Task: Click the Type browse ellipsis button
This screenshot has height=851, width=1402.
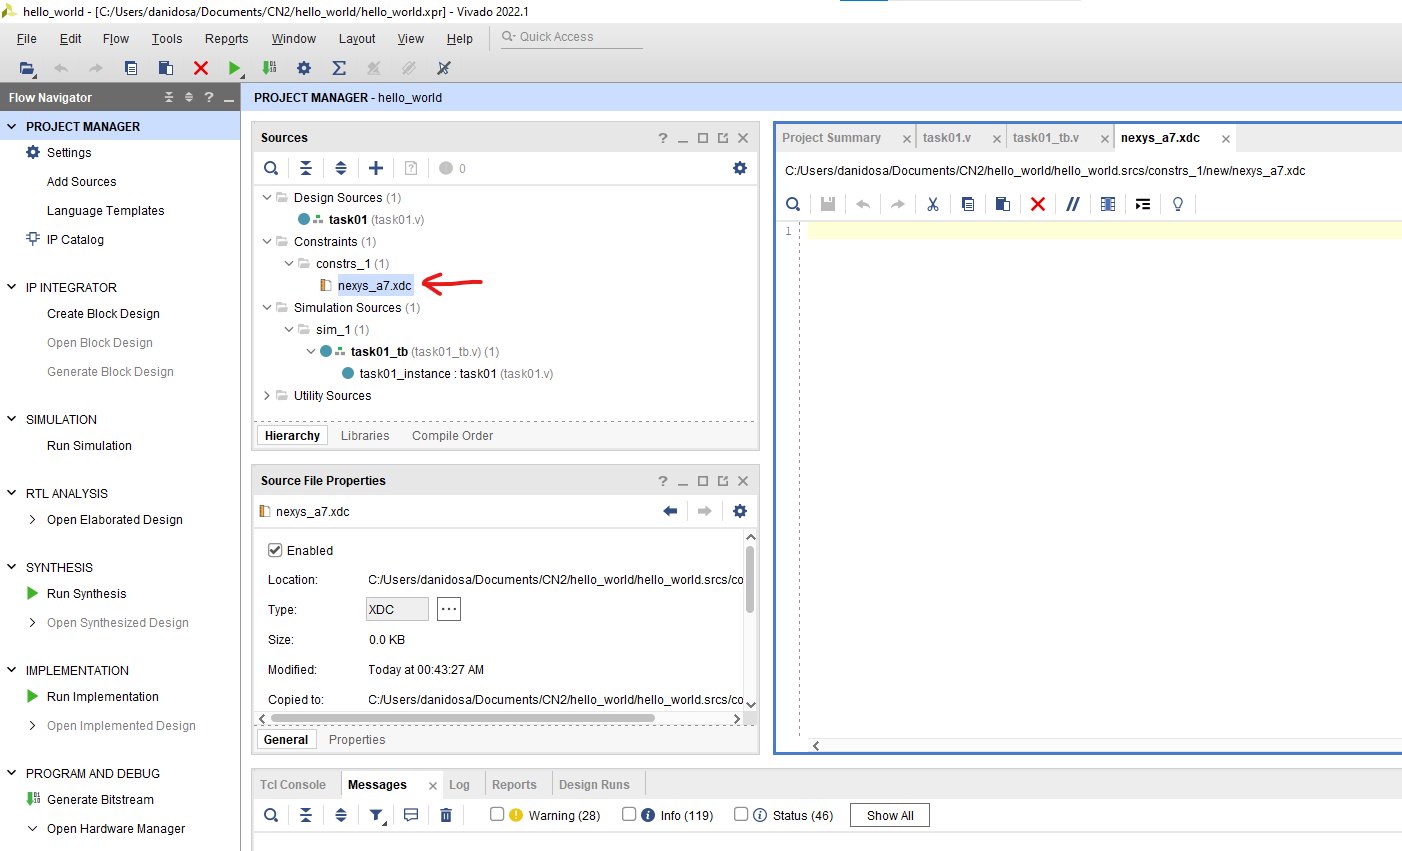Action: [x=449, y=609]
